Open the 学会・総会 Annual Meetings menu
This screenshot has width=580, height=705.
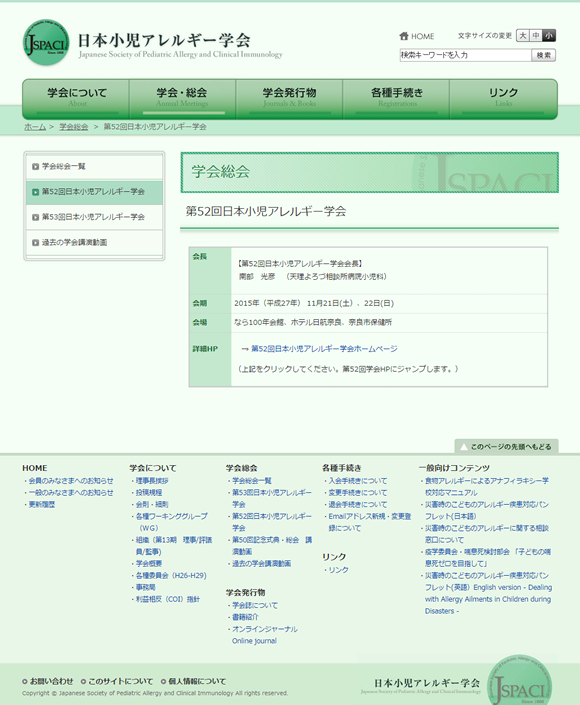pos(182,98)
